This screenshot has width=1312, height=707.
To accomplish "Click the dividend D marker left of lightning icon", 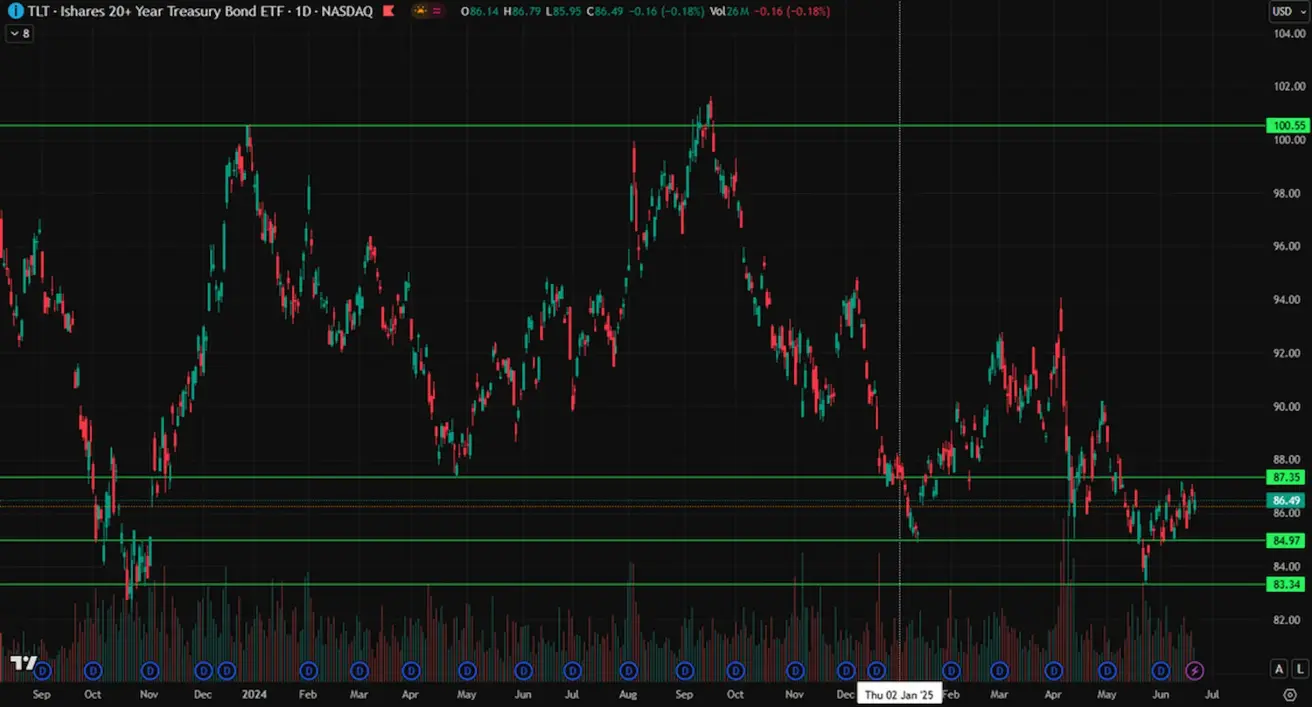I will [x=1161, y=670].
